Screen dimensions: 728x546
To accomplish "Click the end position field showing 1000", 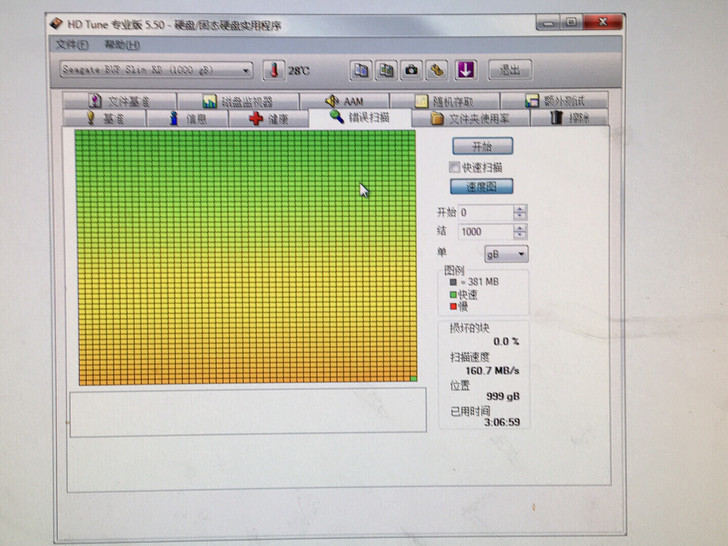I will click(486, 232).
